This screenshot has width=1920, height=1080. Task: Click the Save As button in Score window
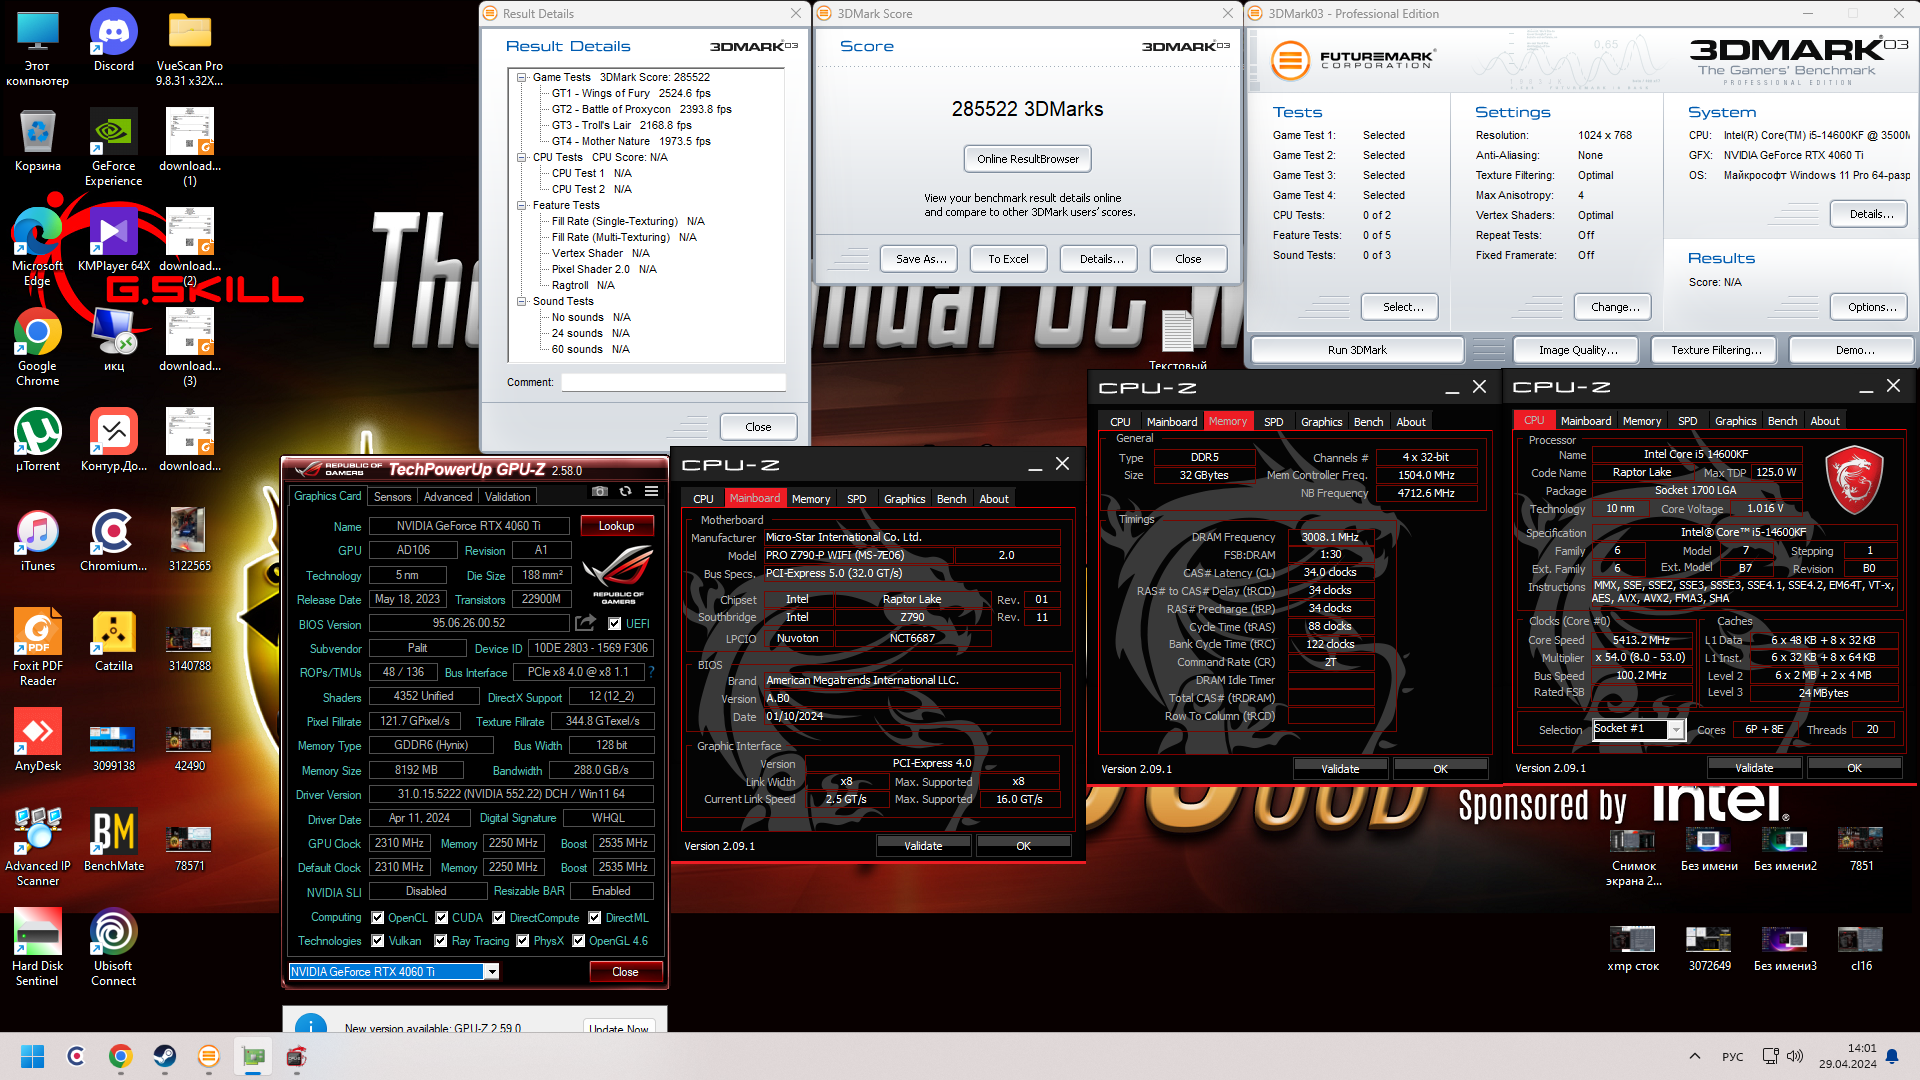[920, 259]
